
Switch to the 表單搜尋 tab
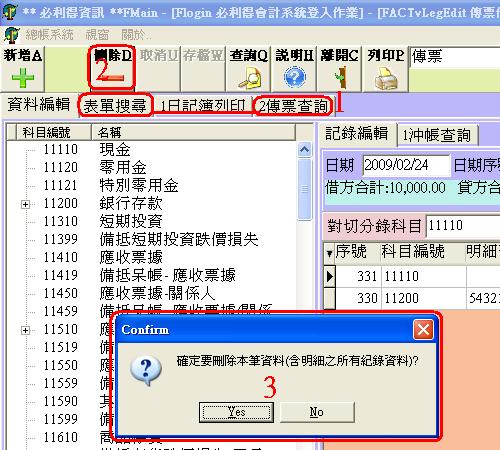(x=115, y=106)
